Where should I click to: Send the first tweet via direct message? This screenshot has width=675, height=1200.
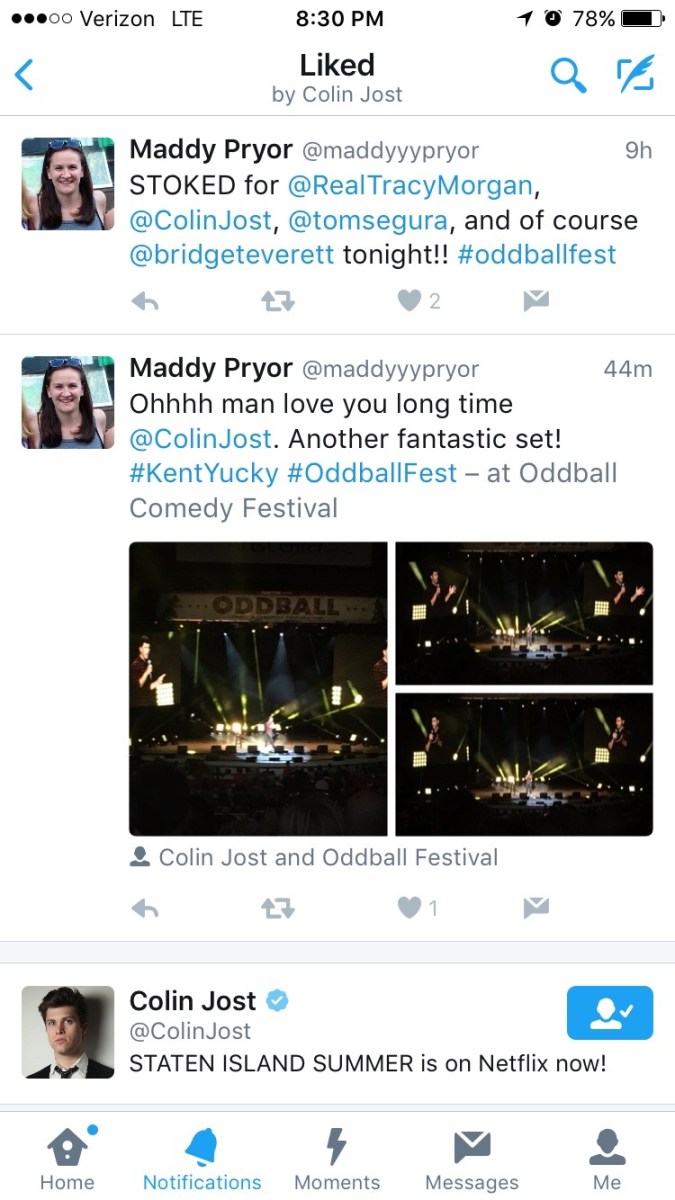536,300
